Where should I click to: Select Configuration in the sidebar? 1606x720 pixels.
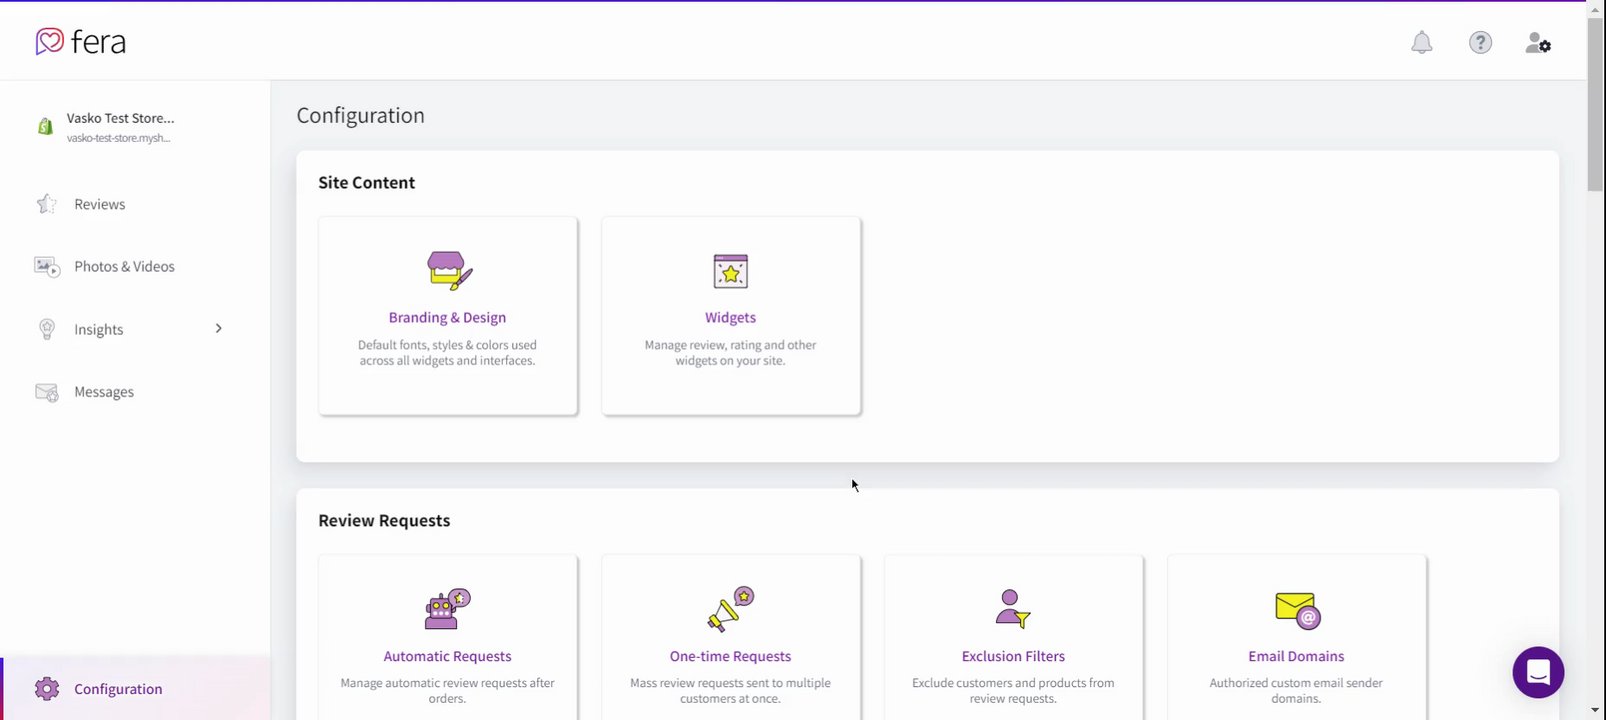(118, 689)
